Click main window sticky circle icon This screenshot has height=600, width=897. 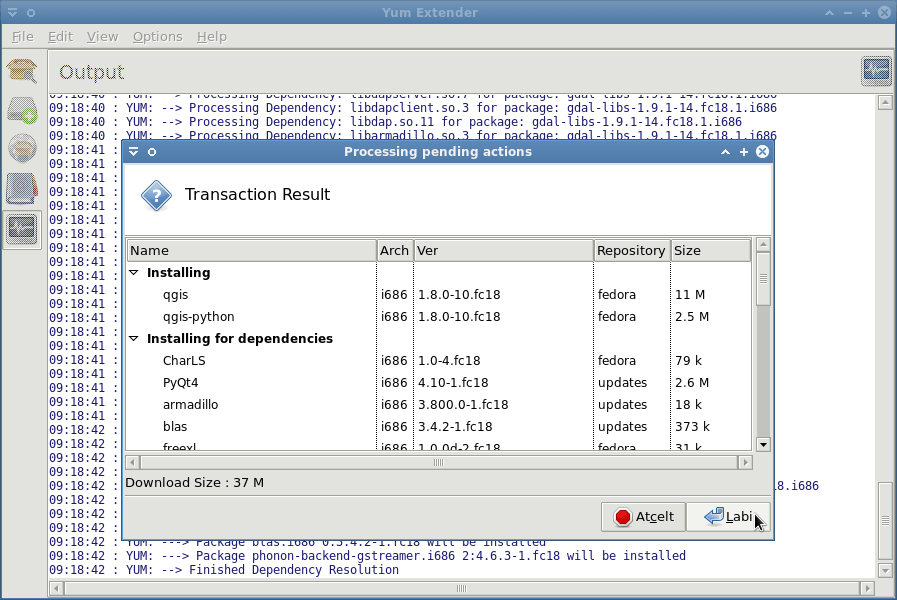click(x=31, y=13)
